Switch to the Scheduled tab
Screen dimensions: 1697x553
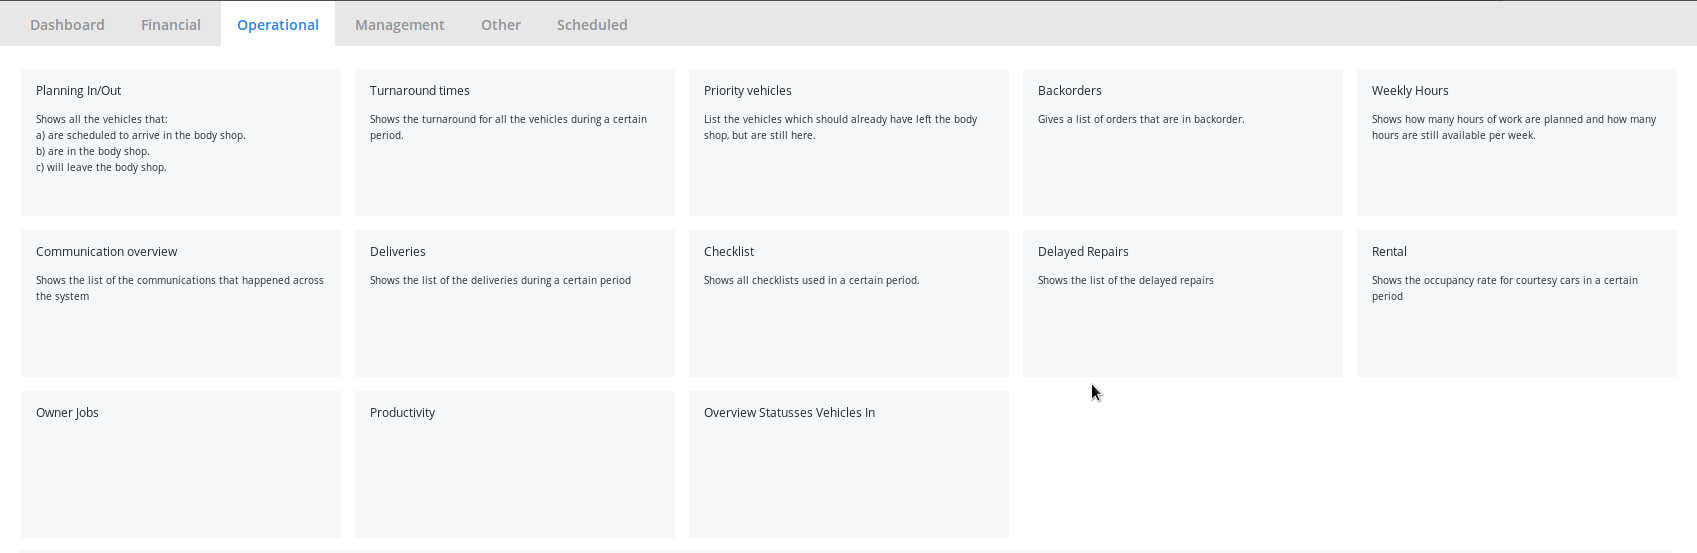coord(592,24)
